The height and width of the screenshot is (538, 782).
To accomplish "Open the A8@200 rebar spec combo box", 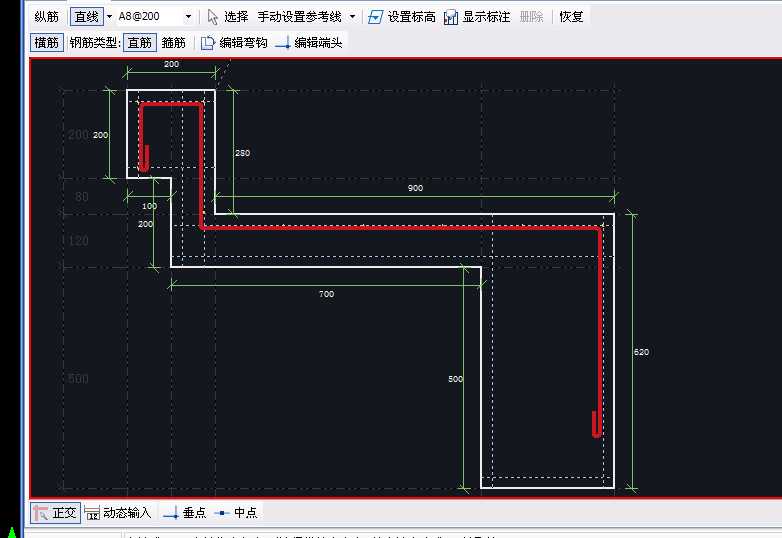I will coord(156,17).
